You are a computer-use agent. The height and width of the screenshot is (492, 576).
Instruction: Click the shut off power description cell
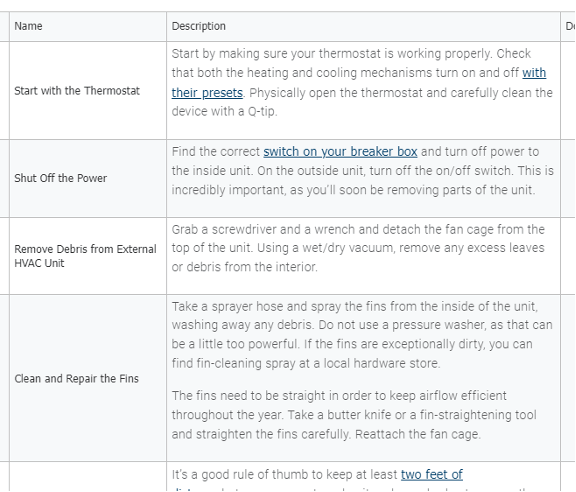point(363,178)
